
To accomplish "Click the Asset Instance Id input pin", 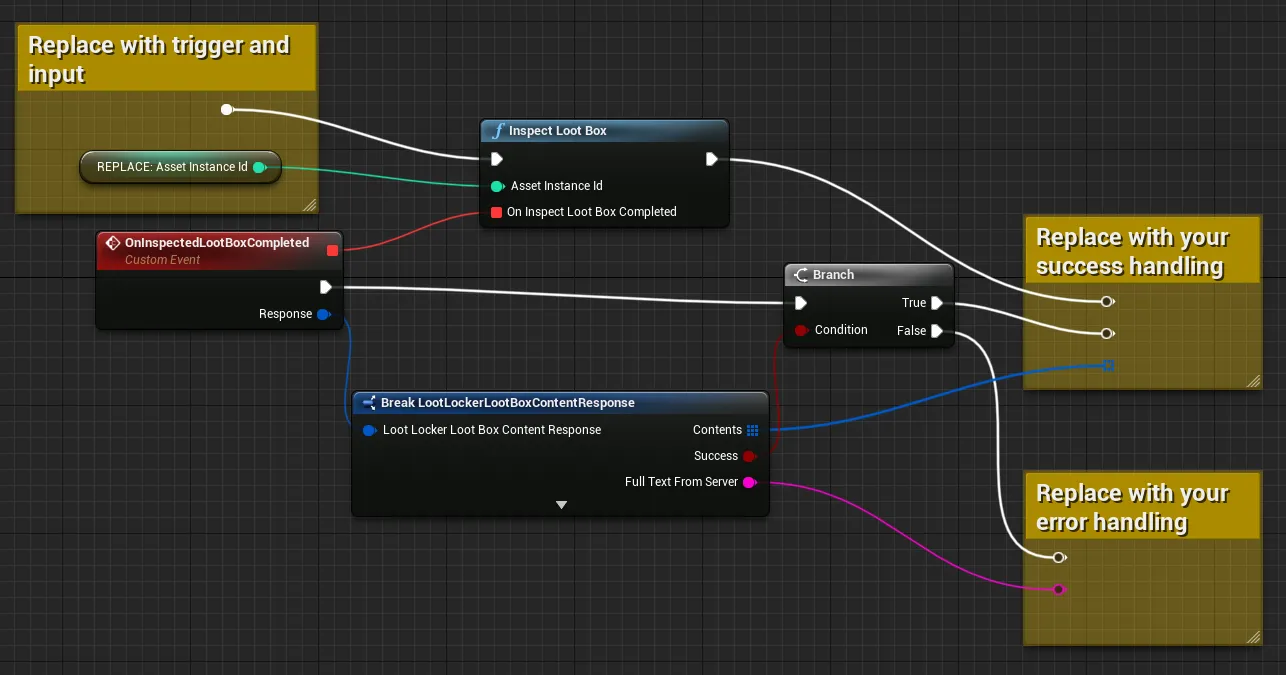I will (497, 186).
